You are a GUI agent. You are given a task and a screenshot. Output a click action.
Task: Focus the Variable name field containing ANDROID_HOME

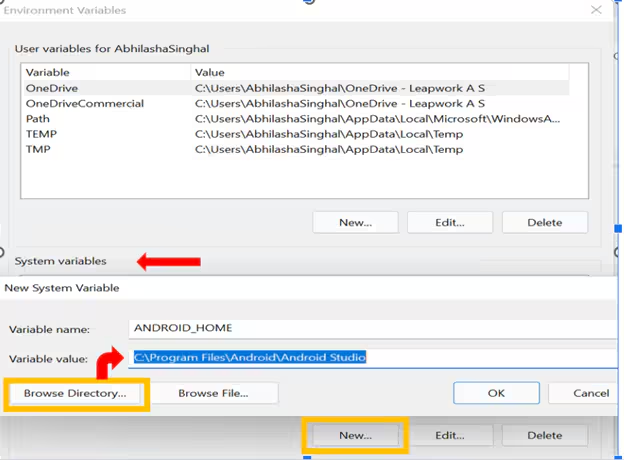click(x=370, y=328)
